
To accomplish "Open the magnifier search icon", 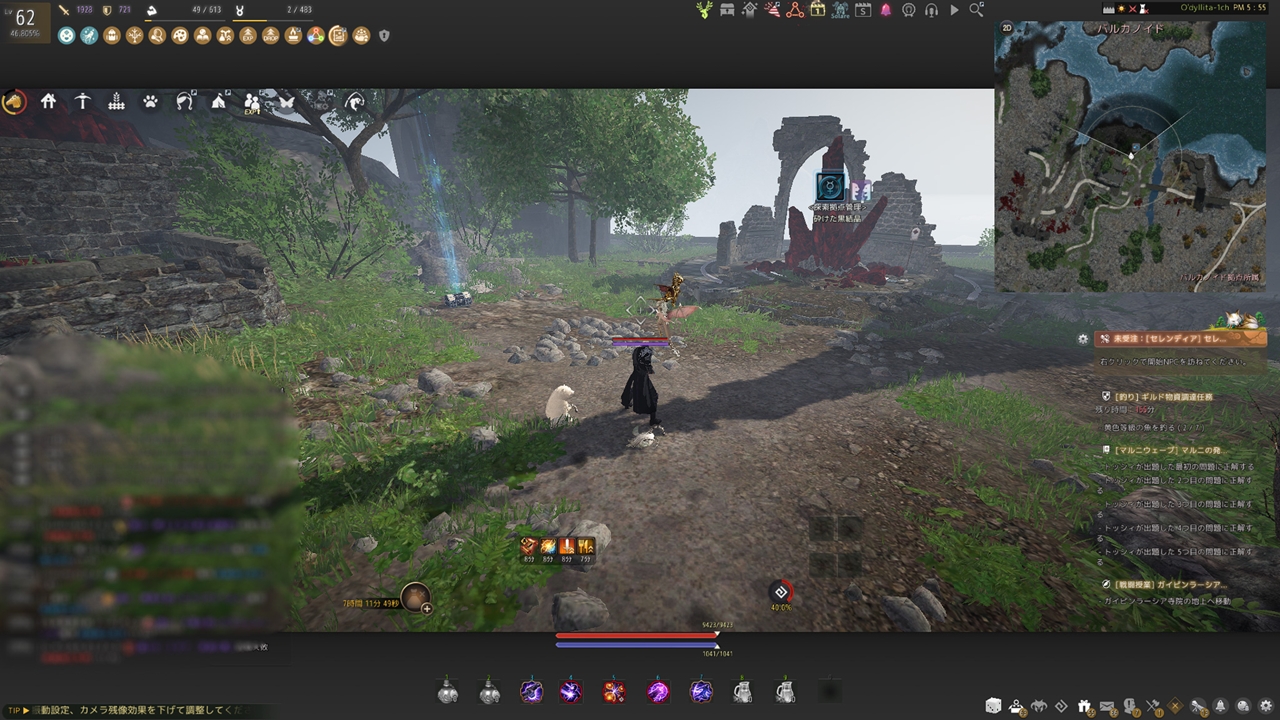I will pyautogui.click(x=977, y=10).
